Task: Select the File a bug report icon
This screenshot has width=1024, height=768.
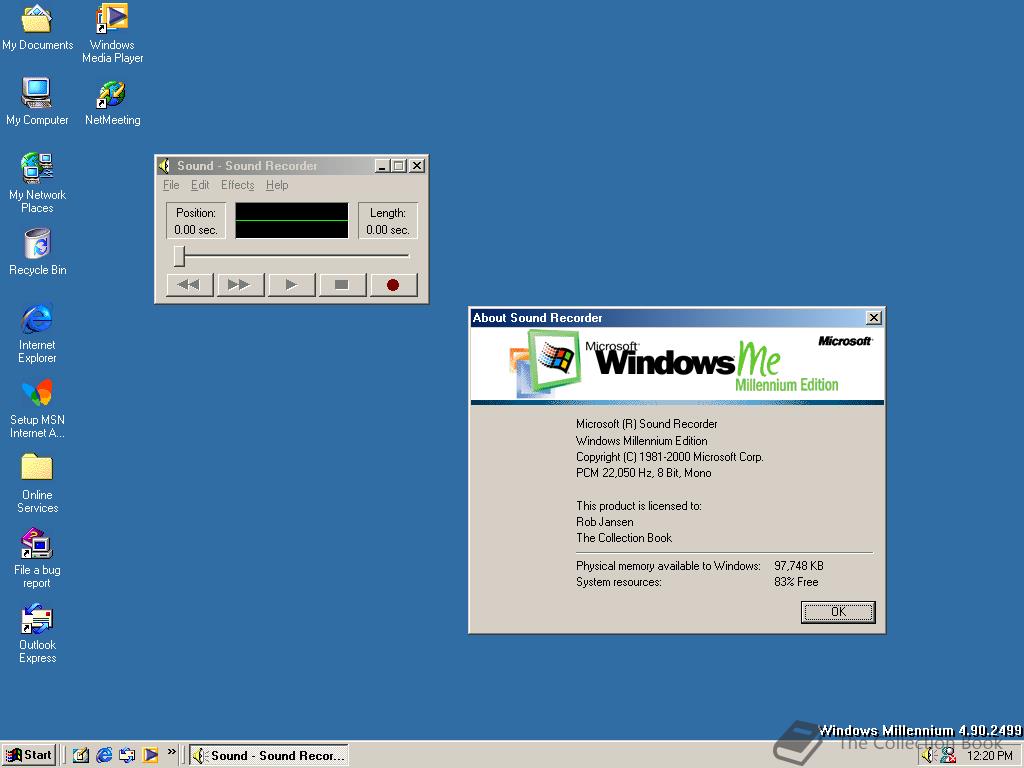Action: (x=37, y=558)
